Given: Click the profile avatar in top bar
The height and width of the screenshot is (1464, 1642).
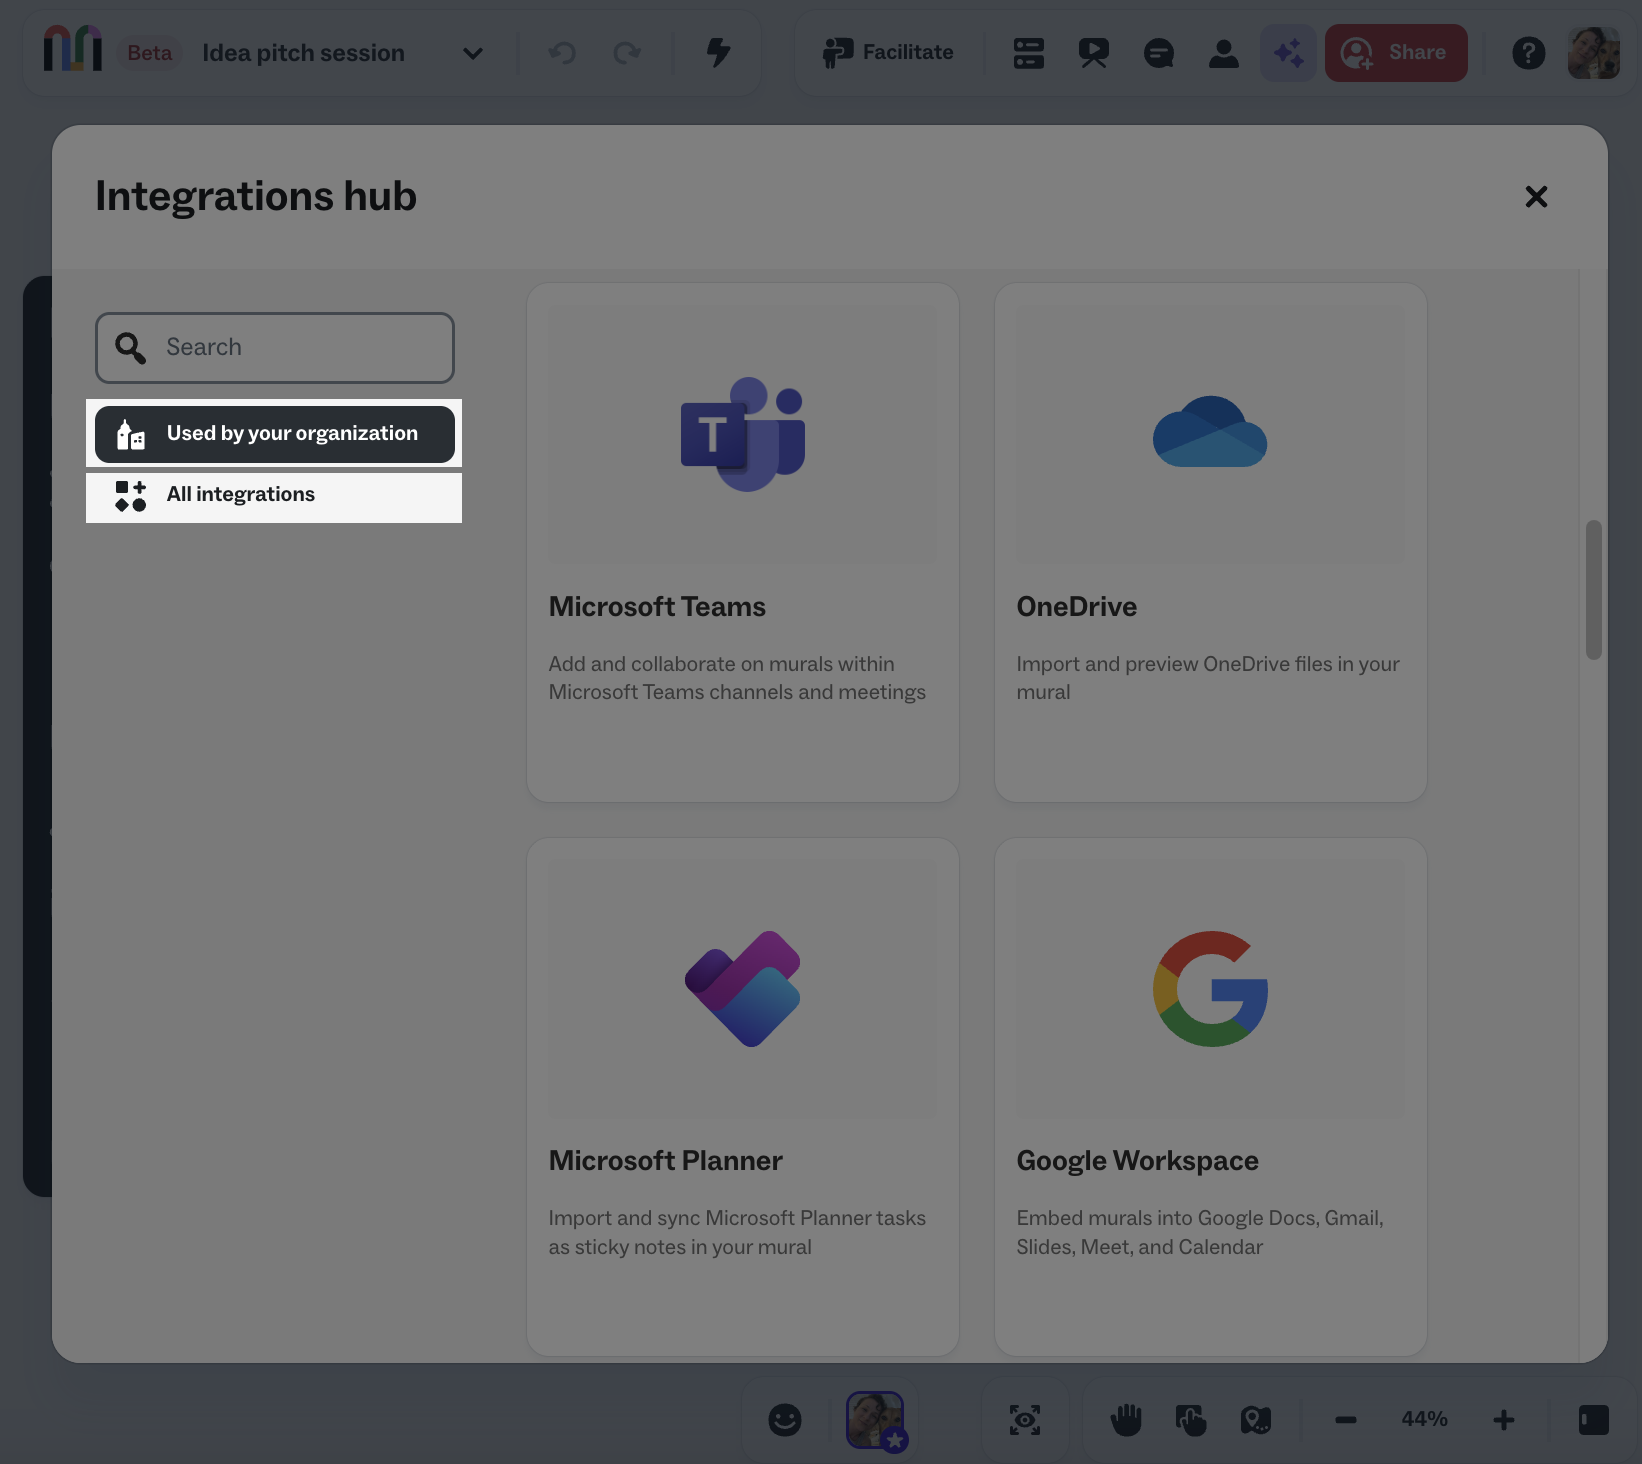Looking at the screenshot, I should pos(1594,53).
